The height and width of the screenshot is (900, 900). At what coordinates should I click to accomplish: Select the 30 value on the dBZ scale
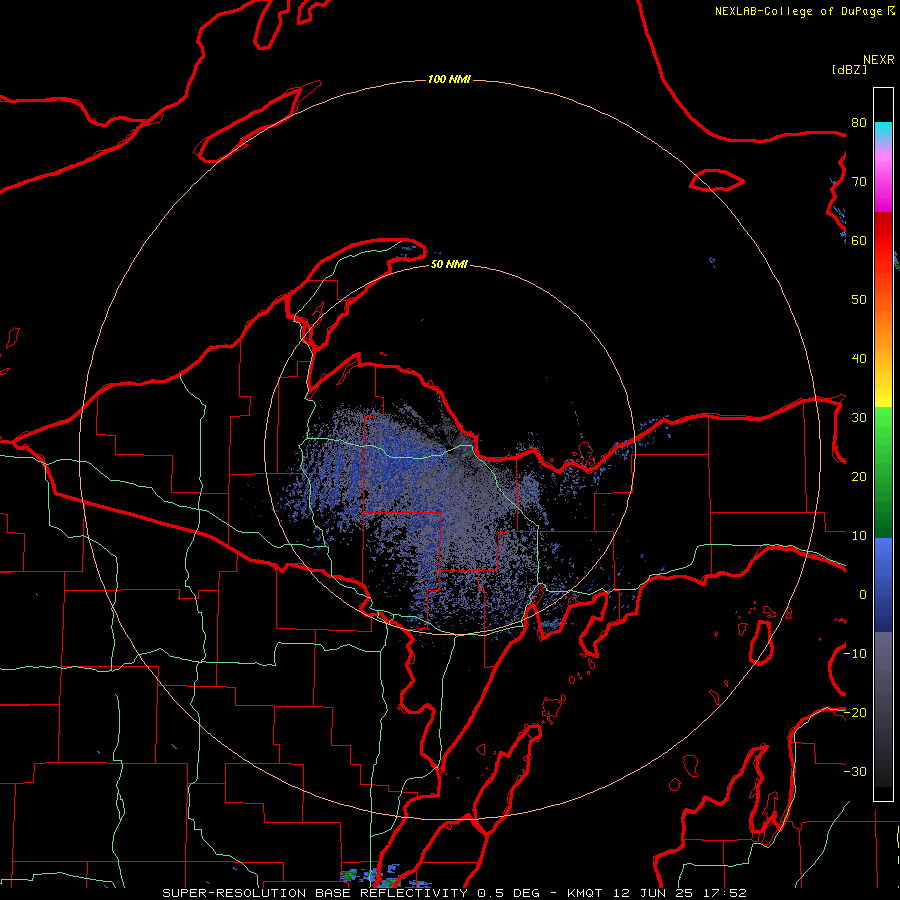(x=859, y=418)
